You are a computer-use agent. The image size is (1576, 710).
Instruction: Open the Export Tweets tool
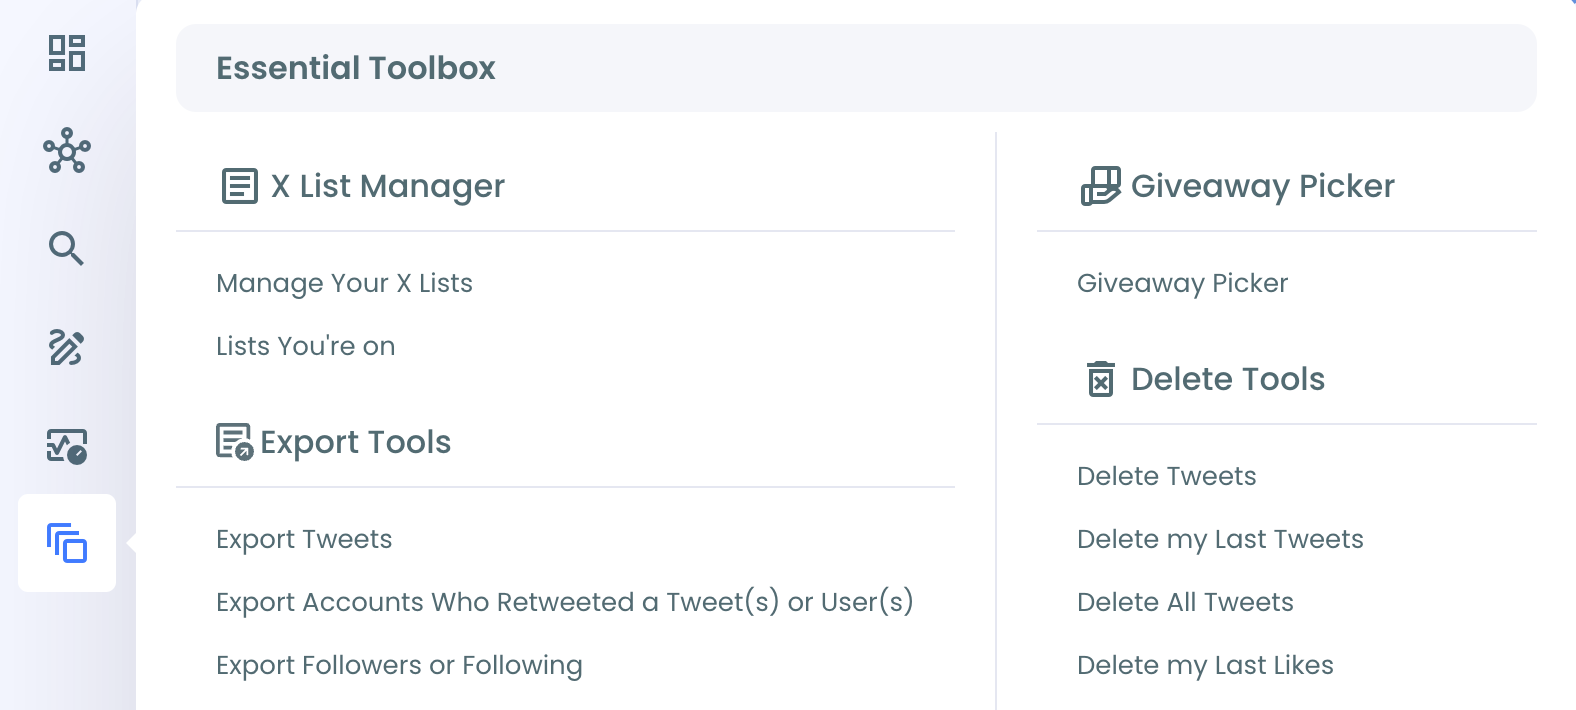pyautogui.click(x=304, y=539)
